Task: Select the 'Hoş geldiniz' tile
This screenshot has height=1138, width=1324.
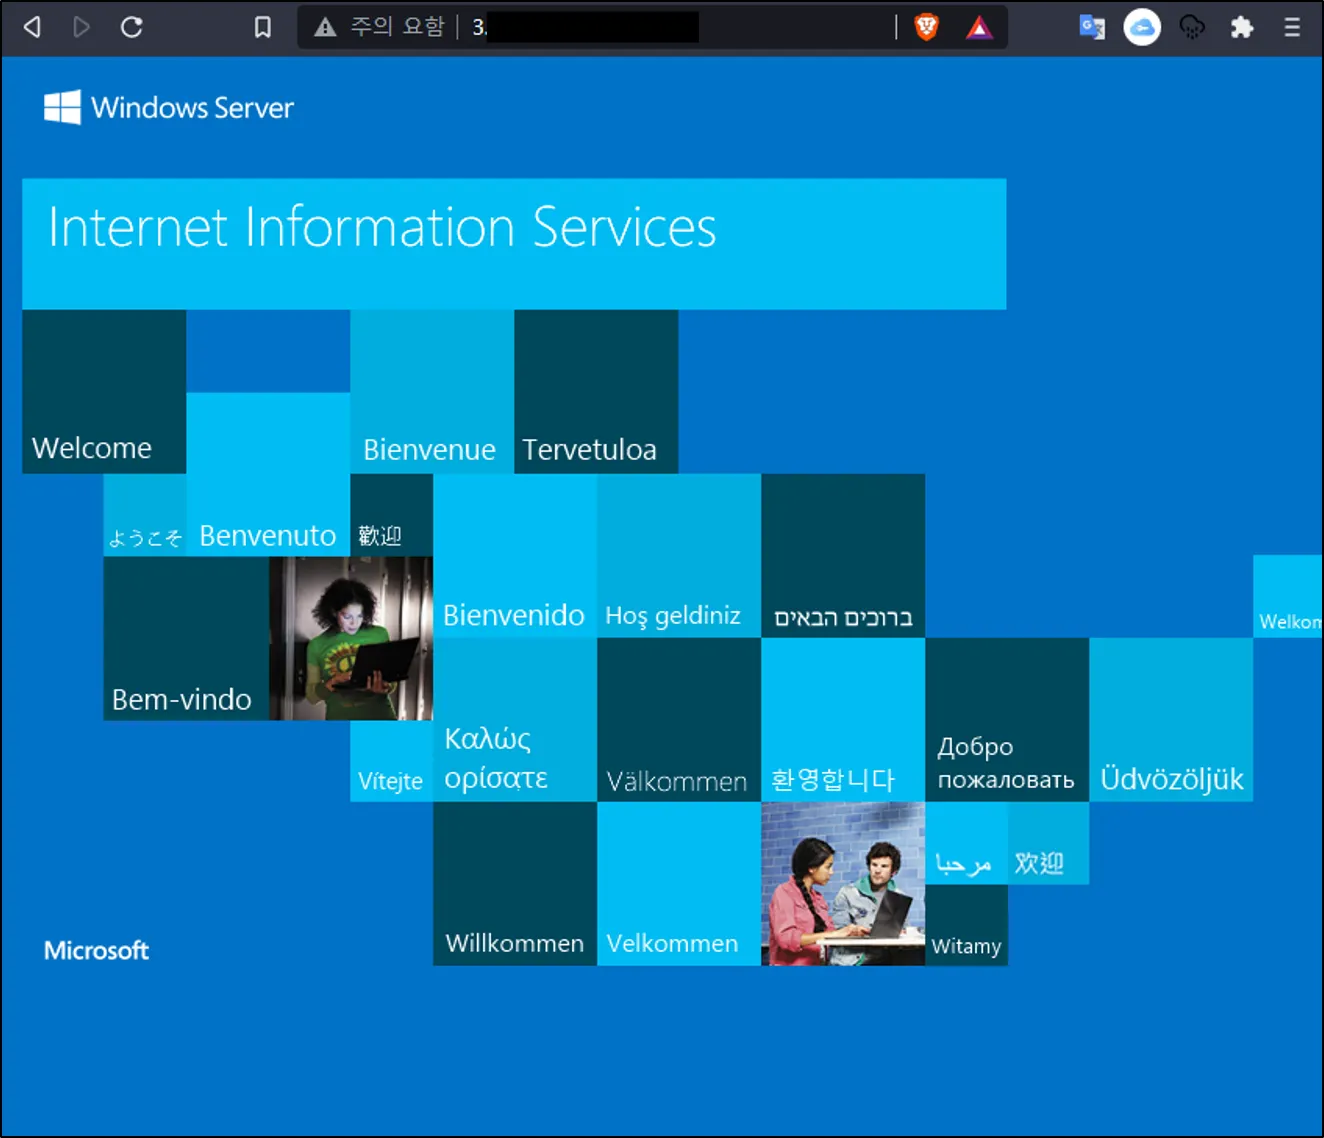Action: (679, 556)
